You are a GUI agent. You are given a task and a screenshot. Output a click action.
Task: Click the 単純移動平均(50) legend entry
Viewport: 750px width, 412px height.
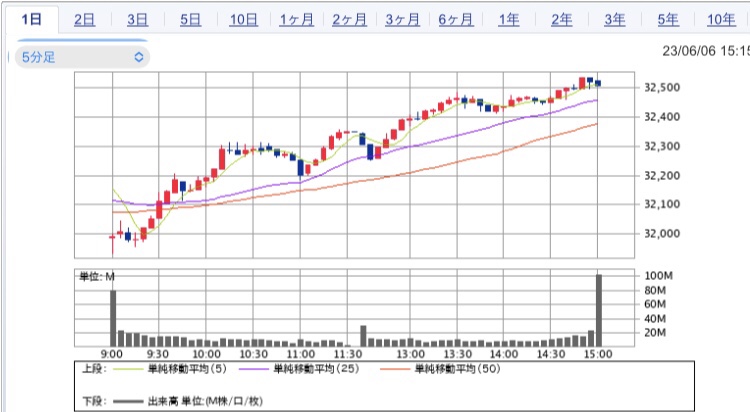point(457,369)
